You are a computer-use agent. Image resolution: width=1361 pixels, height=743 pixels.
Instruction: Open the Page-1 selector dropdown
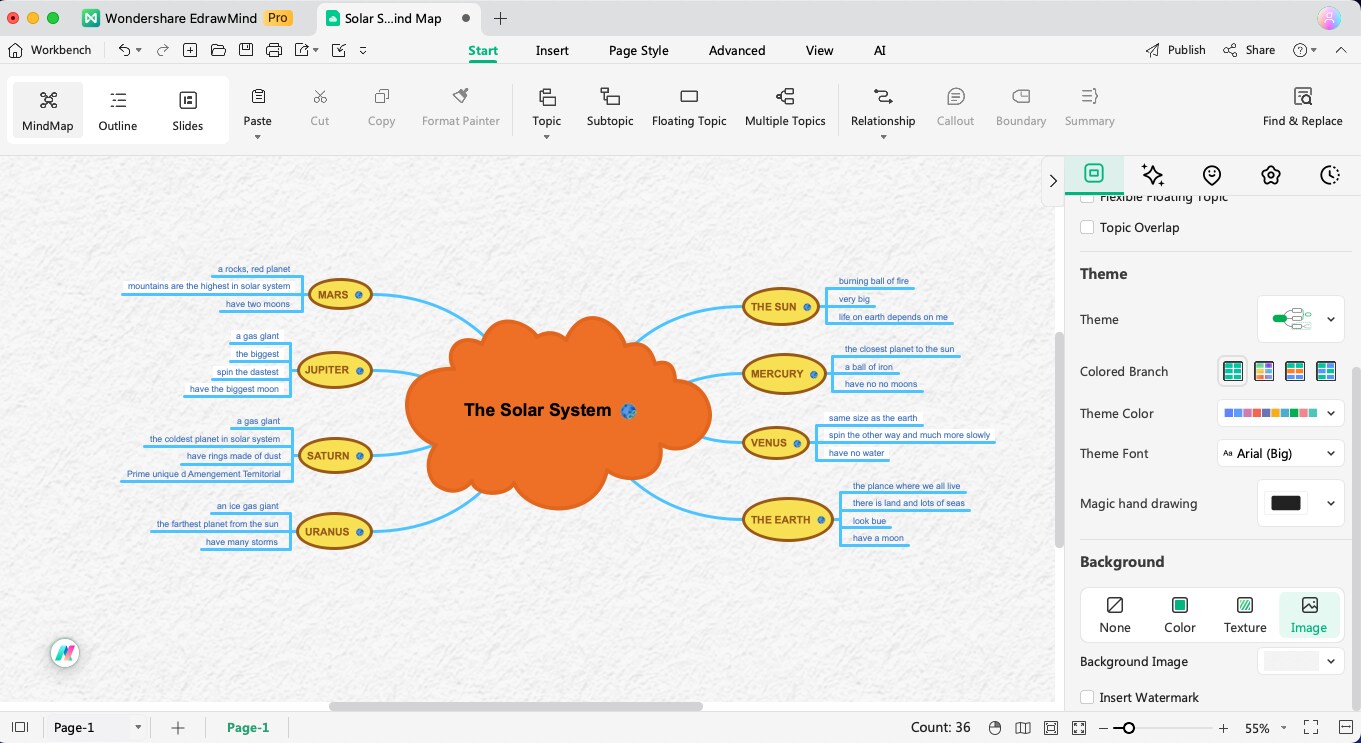coord(98,728)
